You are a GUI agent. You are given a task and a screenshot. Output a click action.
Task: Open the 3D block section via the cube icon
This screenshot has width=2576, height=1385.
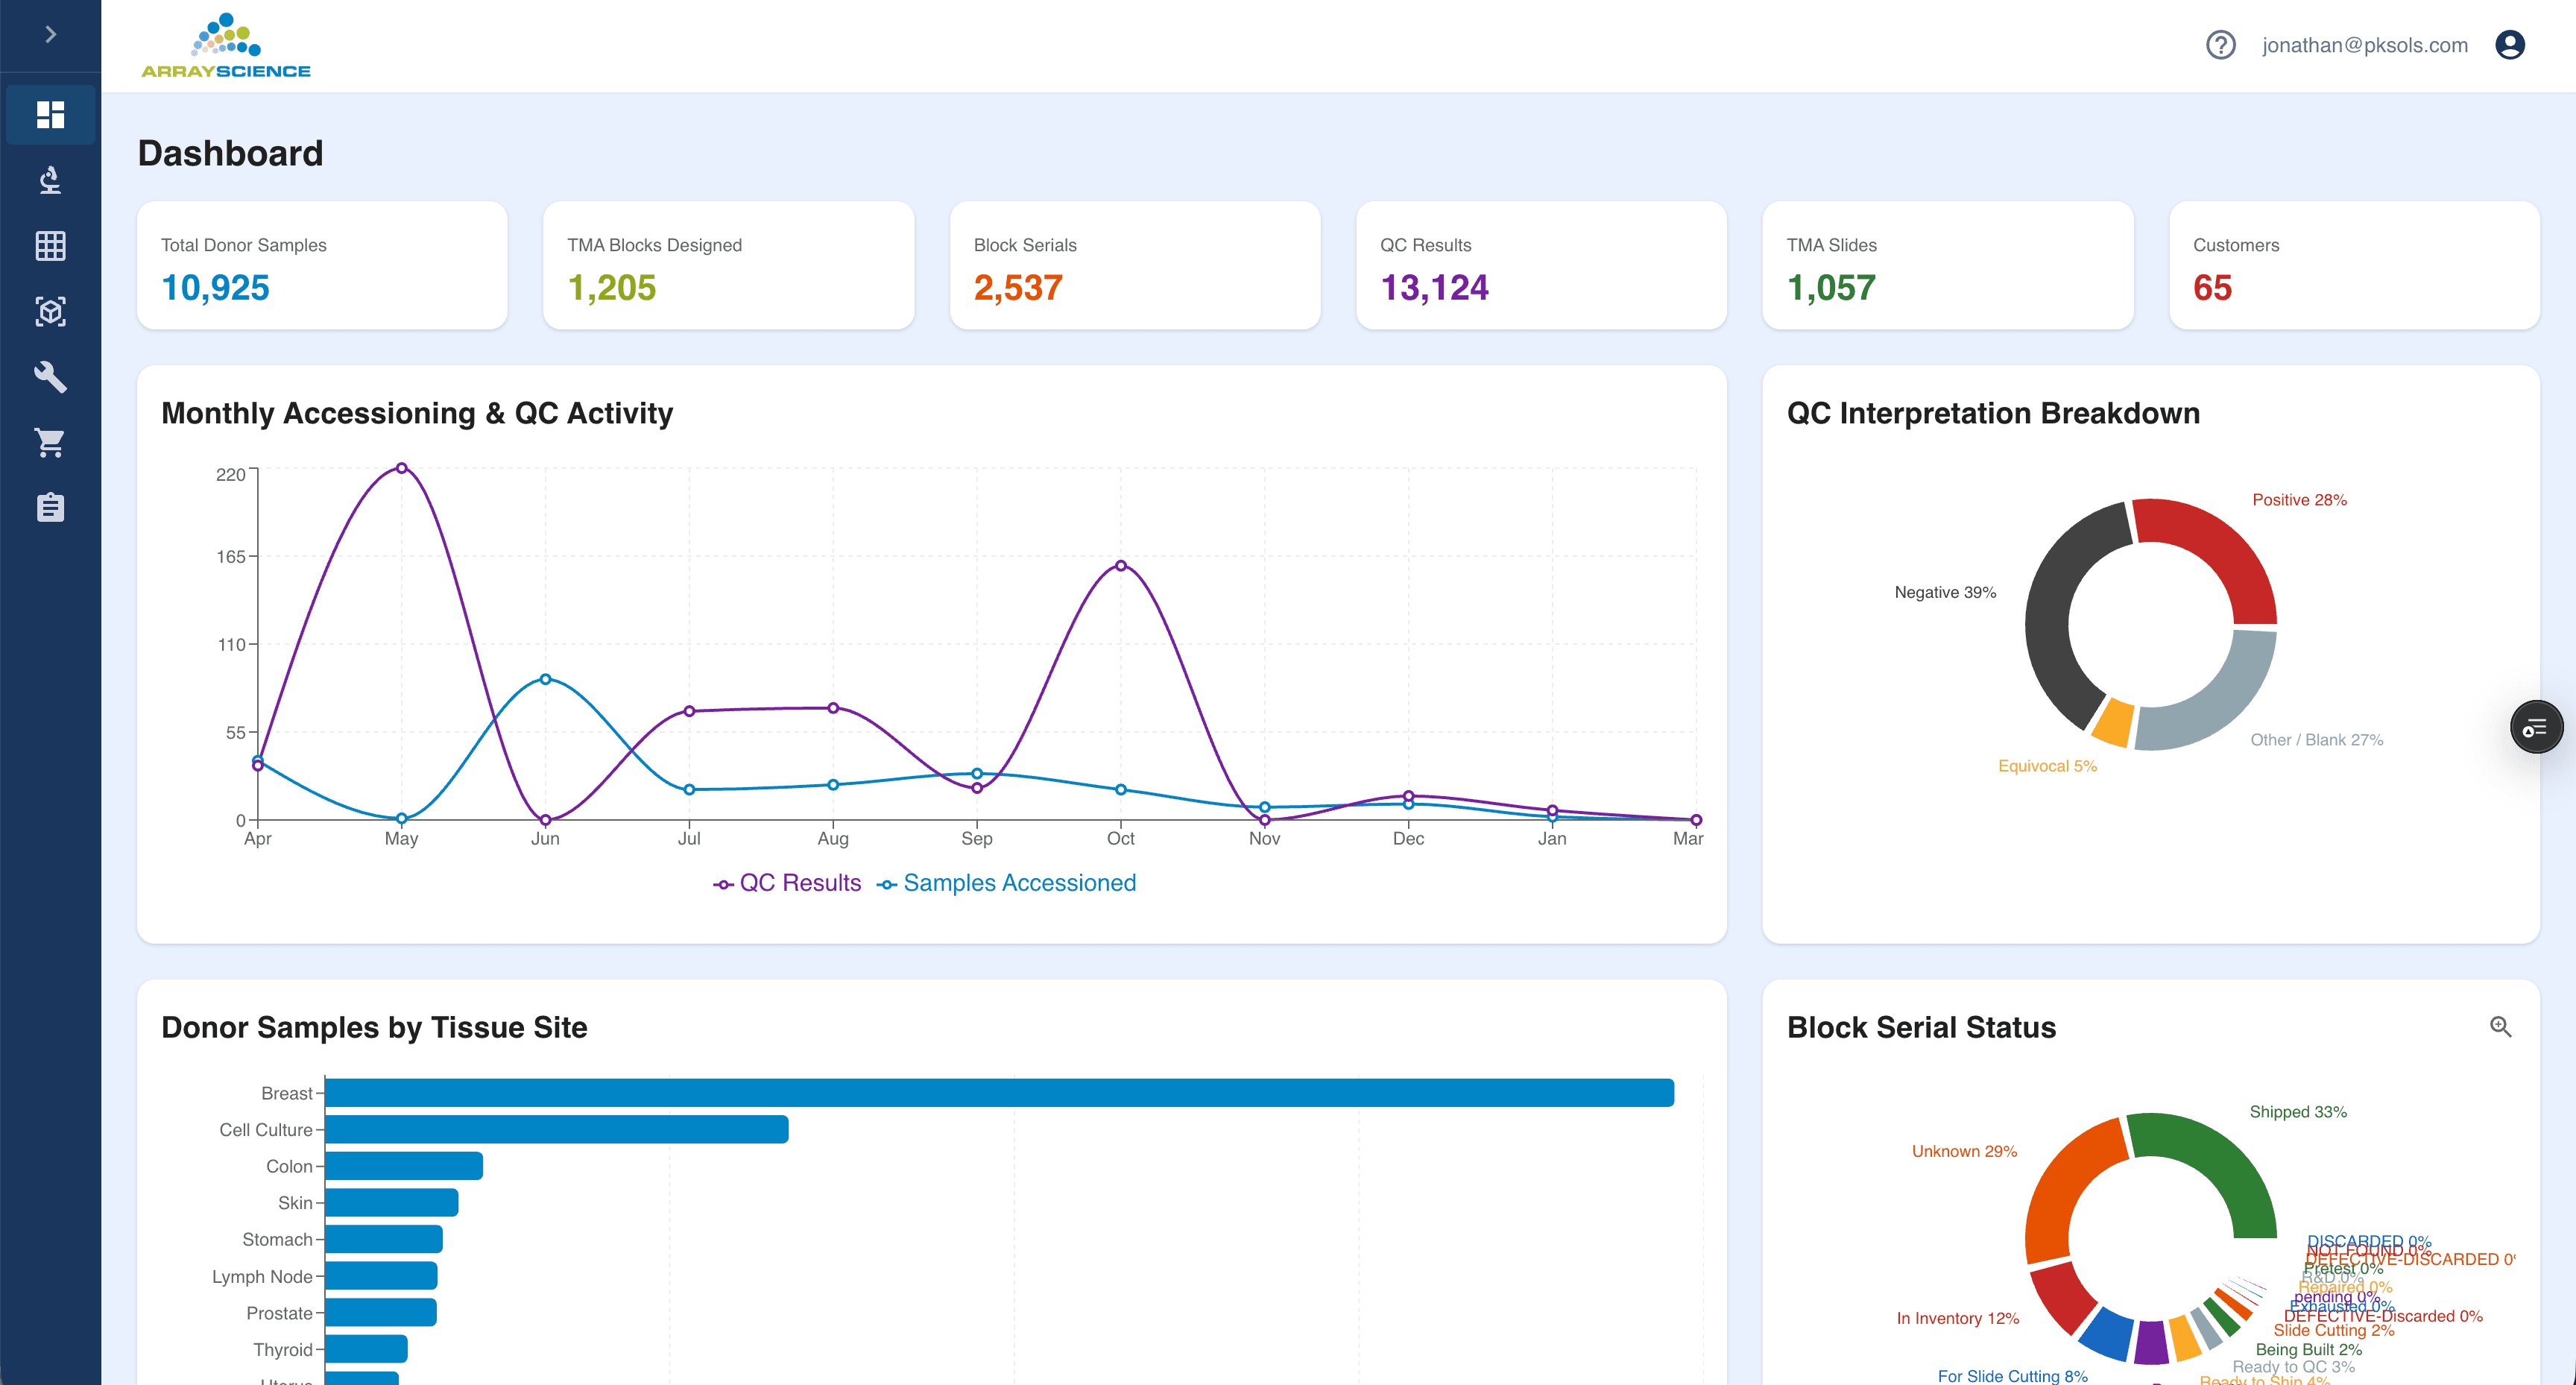(x=50, y=312)
